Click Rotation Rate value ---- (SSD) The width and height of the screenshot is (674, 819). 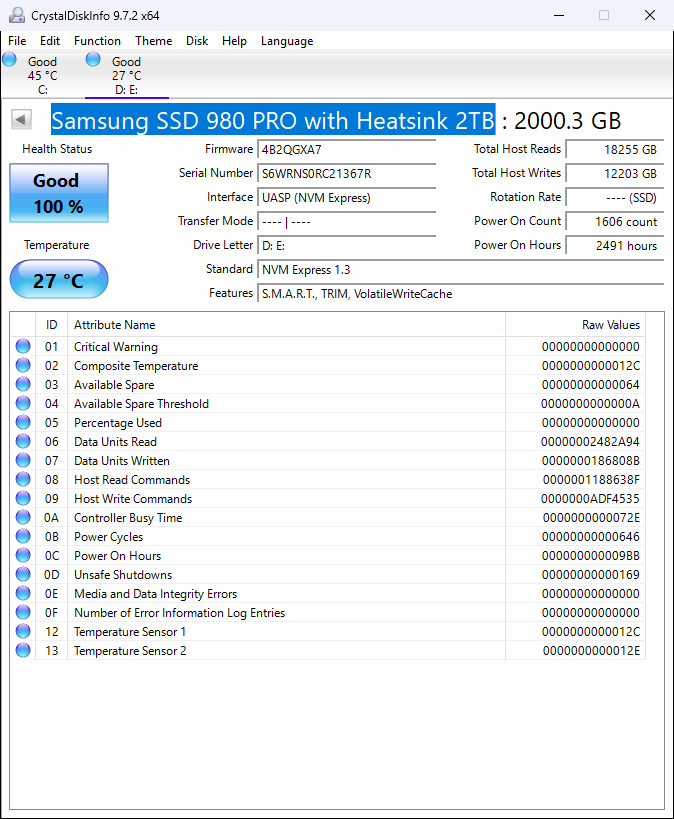615,197
